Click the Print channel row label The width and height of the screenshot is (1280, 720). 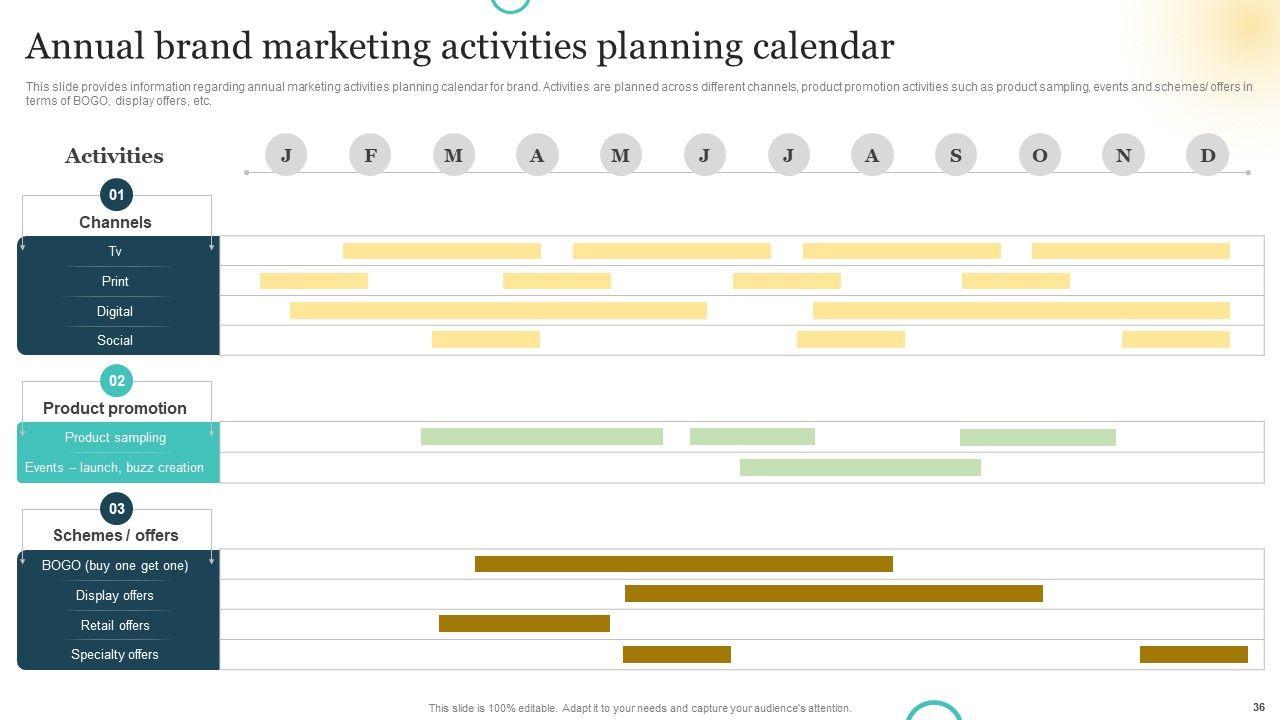click(x=115, y=281)
